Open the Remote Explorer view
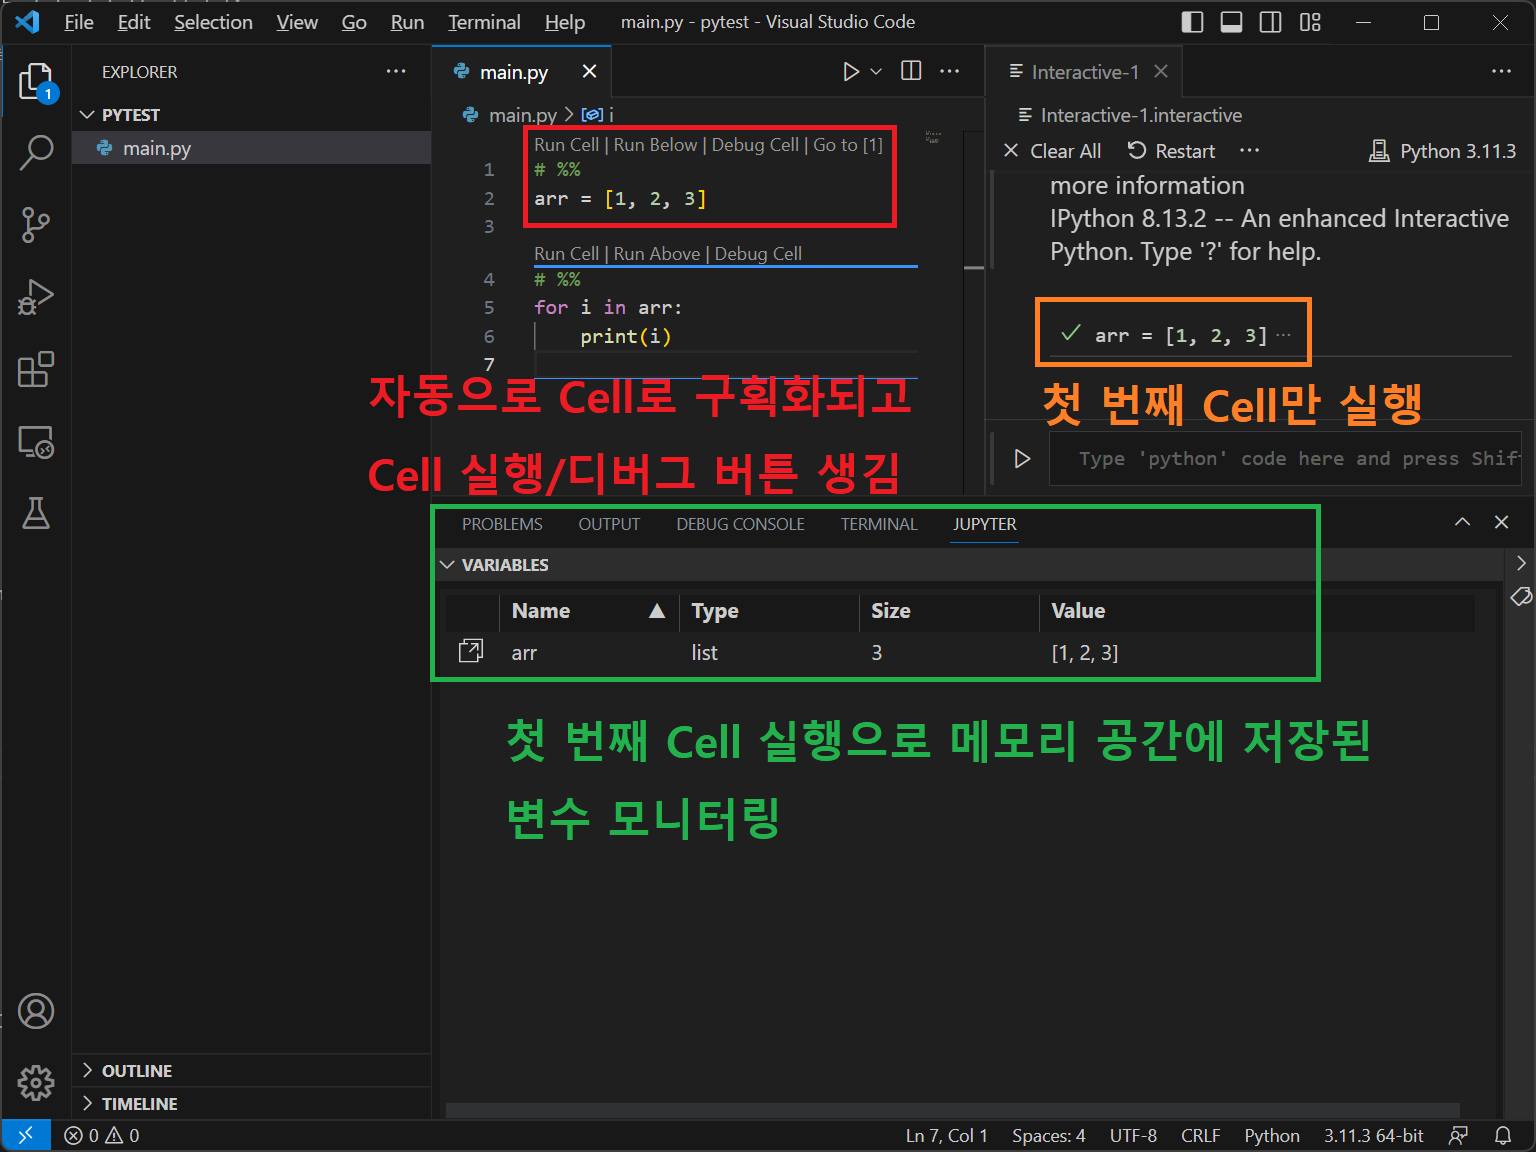Viewport: 1536px width, 1152px height. [x=36, y=442]
